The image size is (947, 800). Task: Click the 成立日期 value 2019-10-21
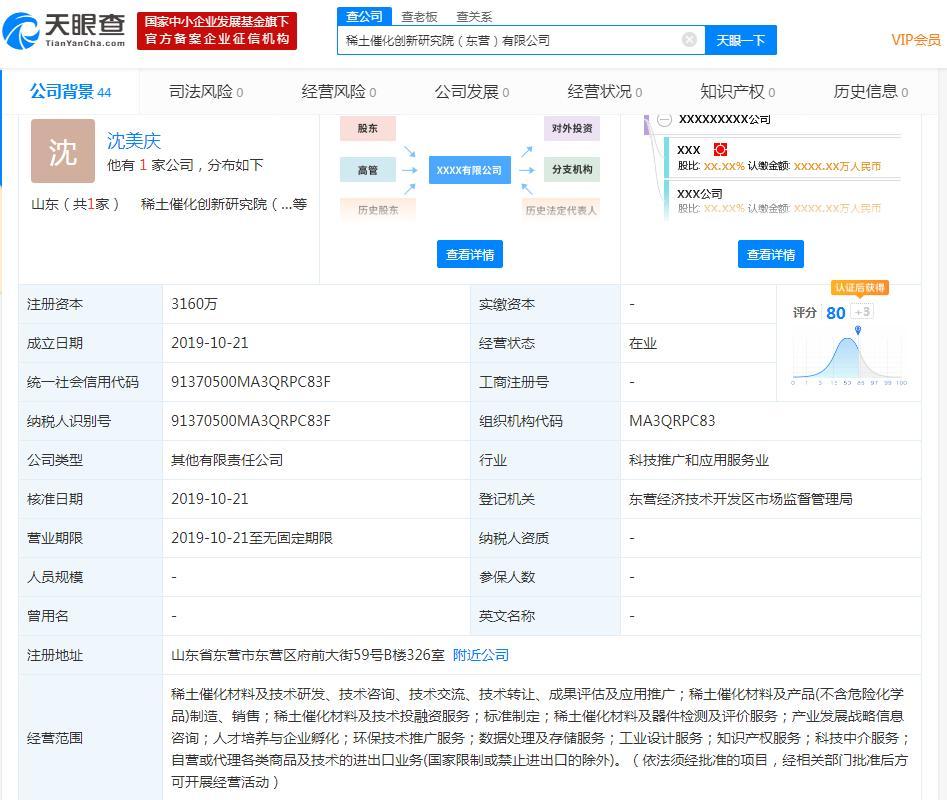[x=210, y=343]
